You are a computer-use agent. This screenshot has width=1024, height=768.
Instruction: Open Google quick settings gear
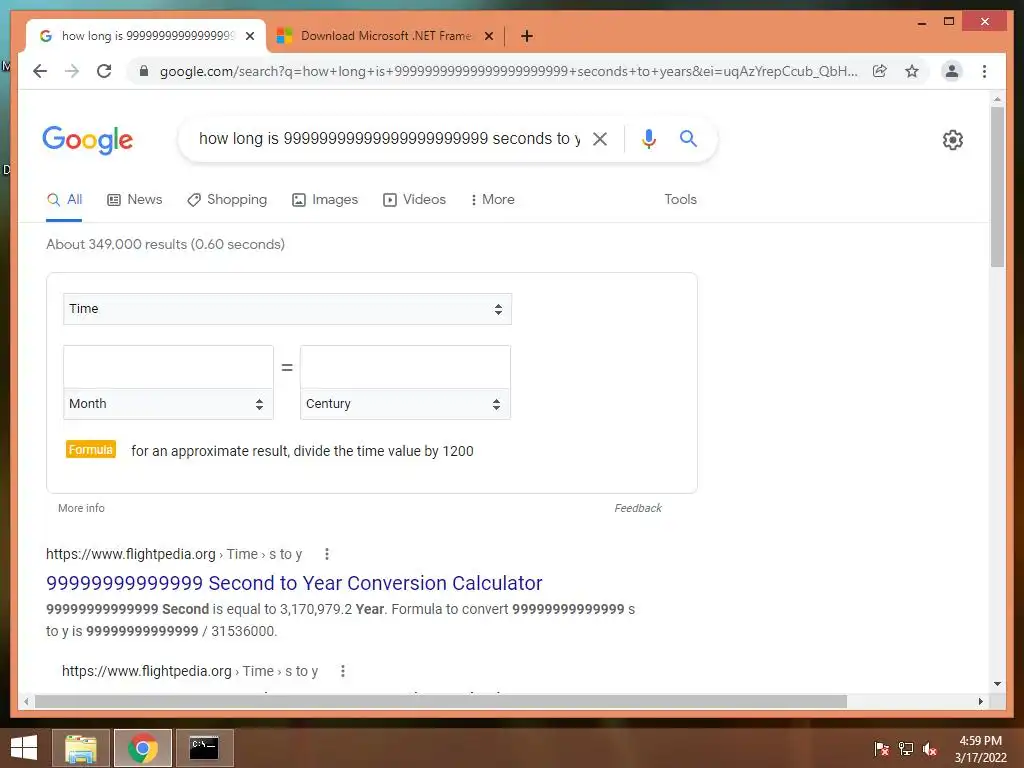(x=953, y=140)
